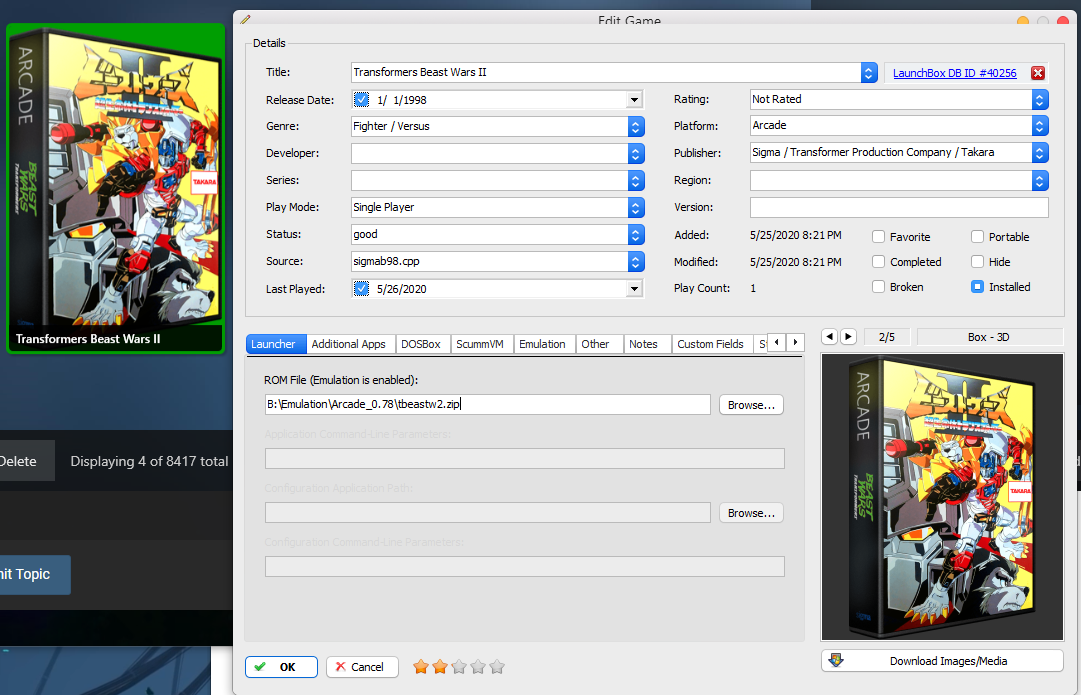
Task: Click the pencil icon in the title bar
Action: click(x=245, y=19)
